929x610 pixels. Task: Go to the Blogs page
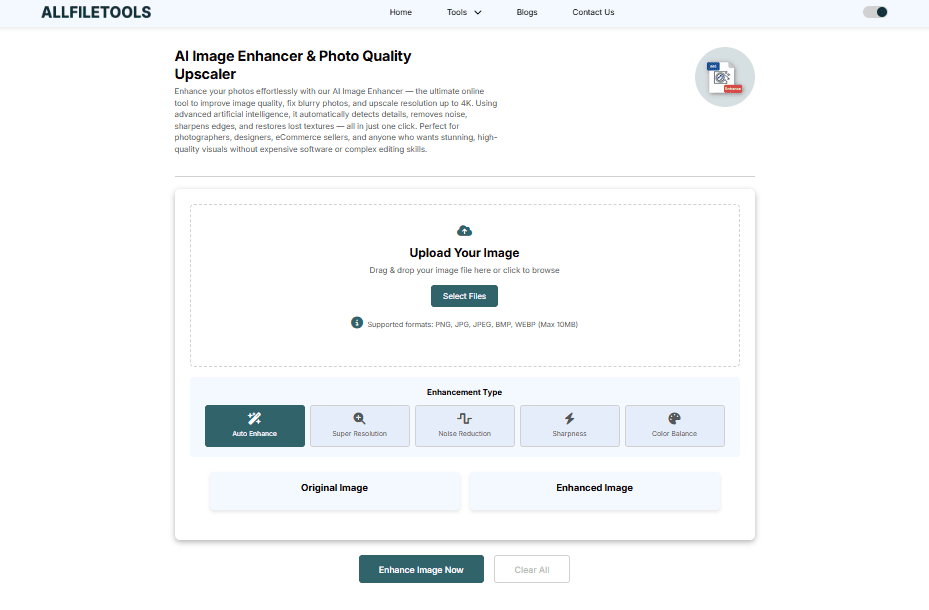pyautogui.click(x=527, y=13)
